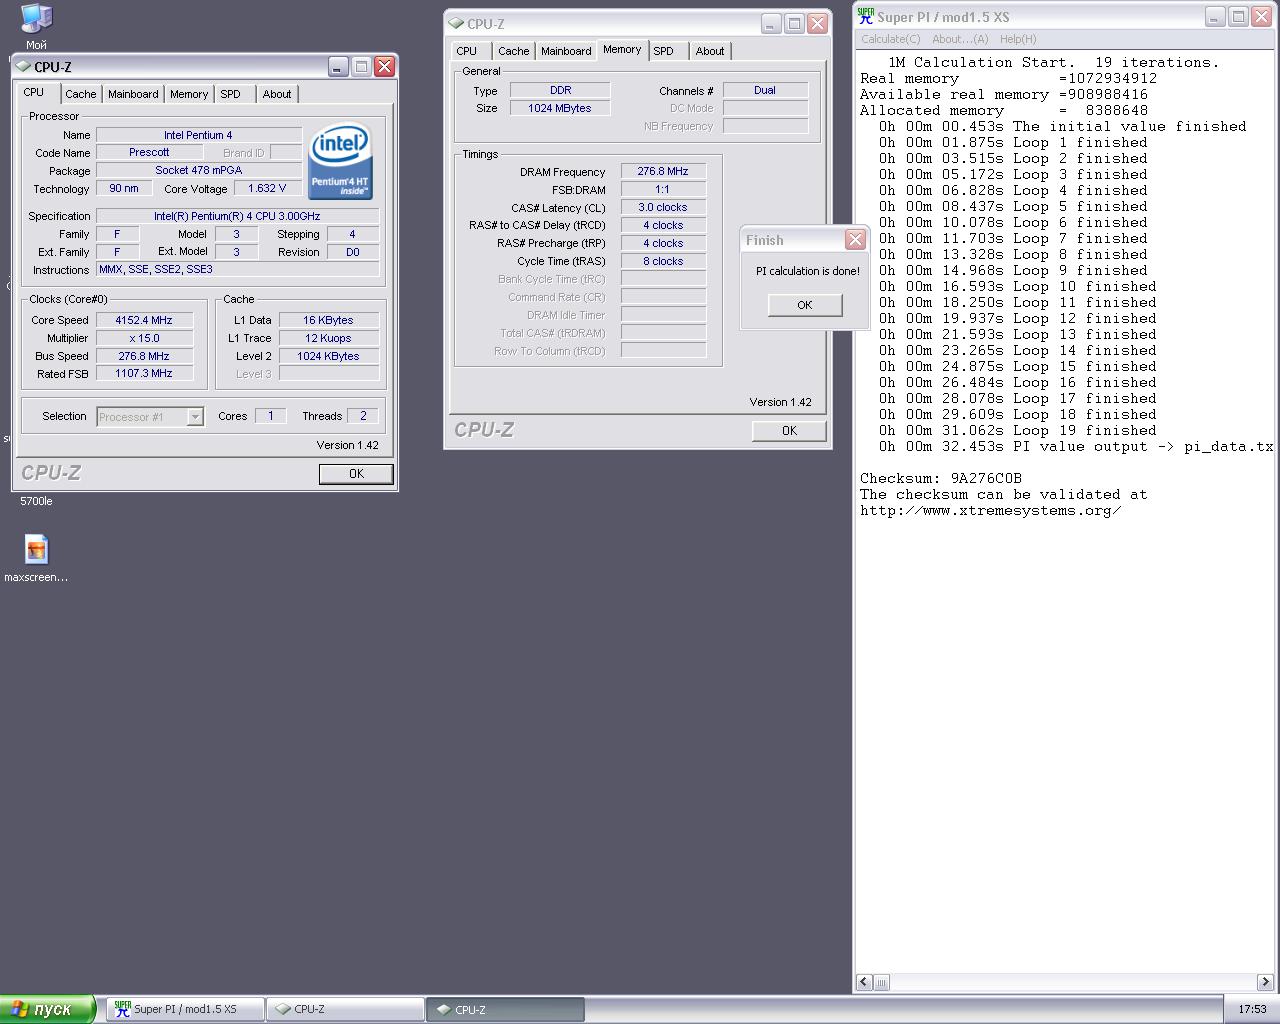
Task: Click the system tray clock 17:53
Action: (x=1252, y=1009)
